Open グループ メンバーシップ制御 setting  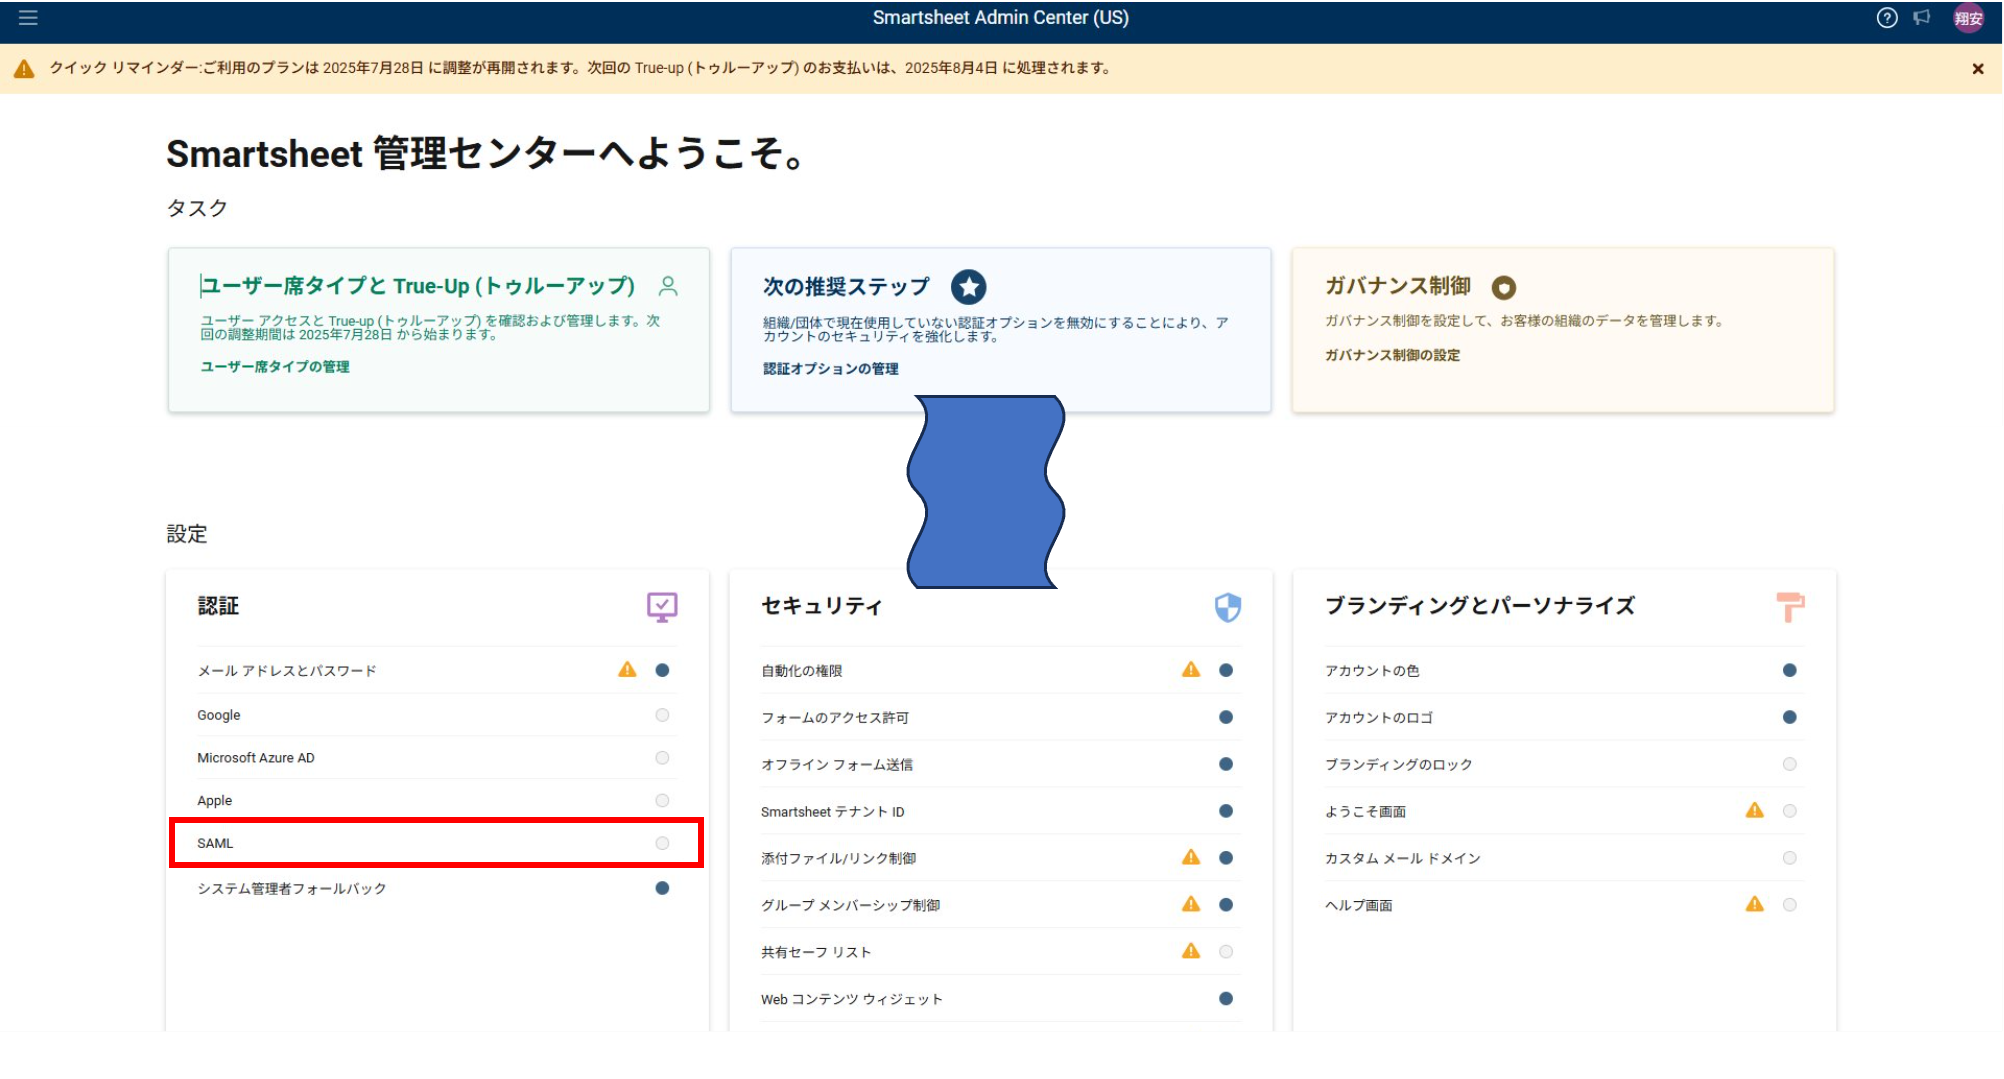(x=1000, y=905)
